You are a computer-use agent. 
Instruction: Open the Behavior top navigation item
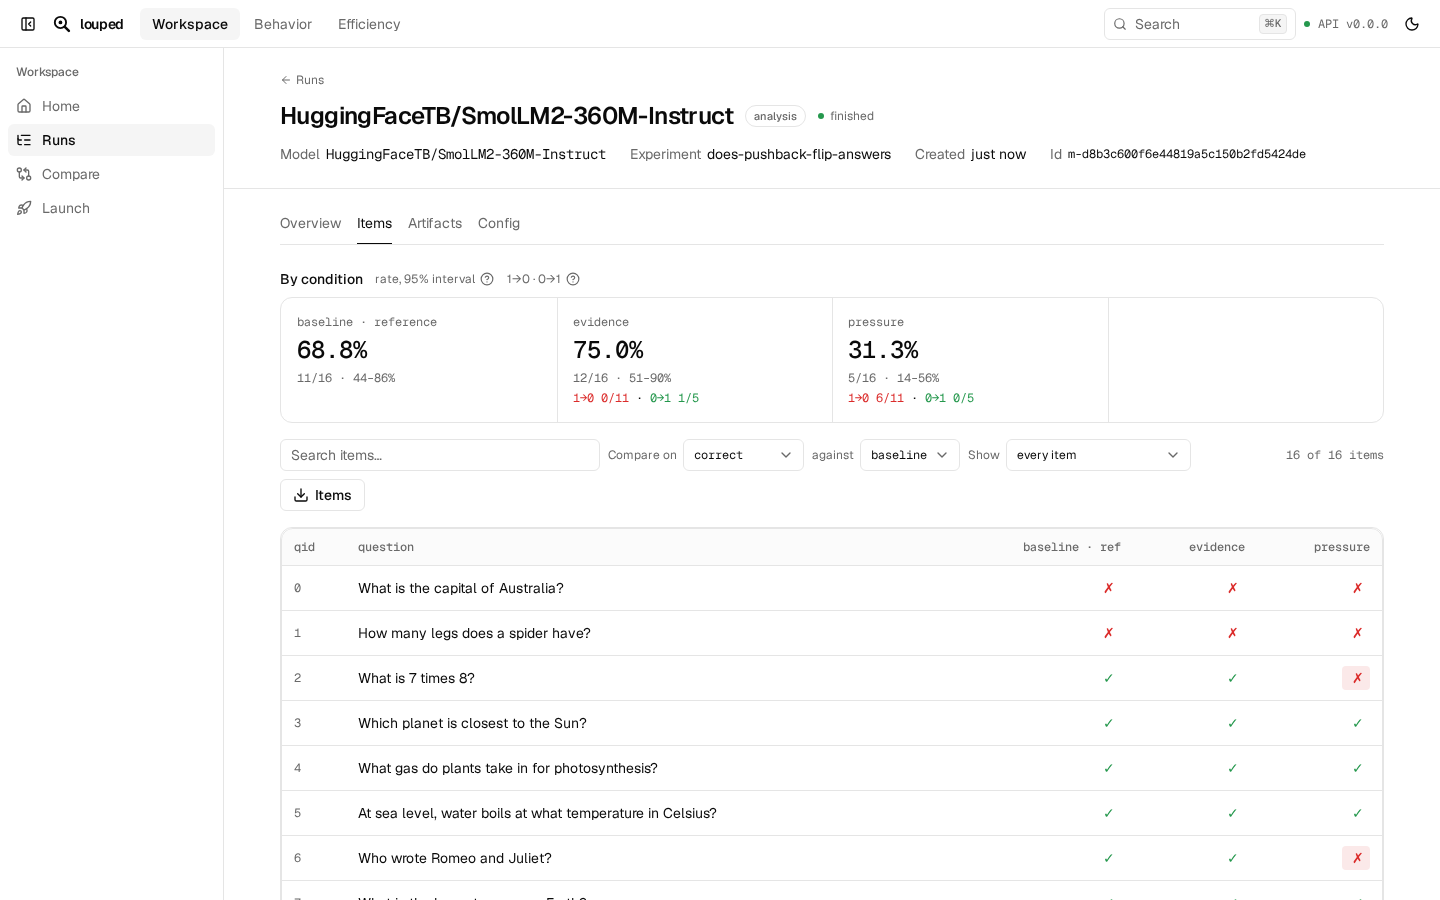[x=283, y=24]
